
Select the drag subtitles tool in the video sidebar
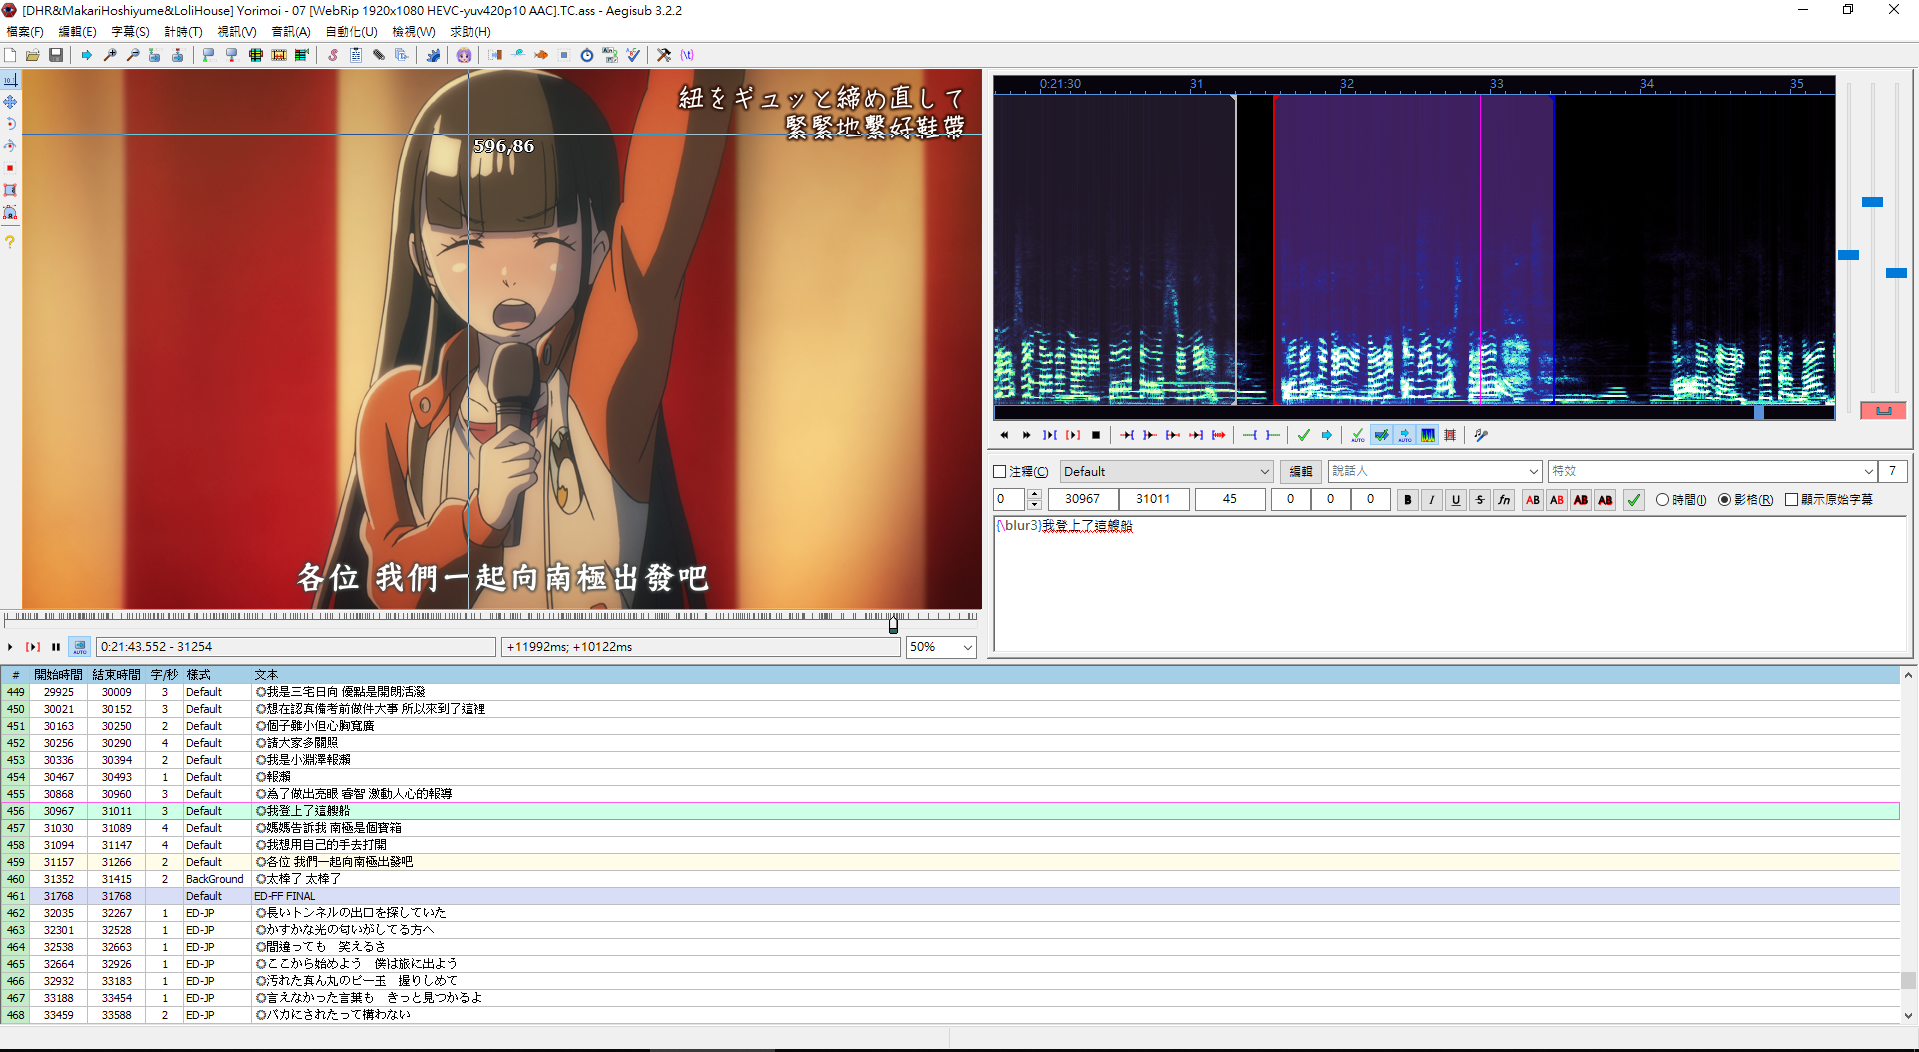pos(10,102)
